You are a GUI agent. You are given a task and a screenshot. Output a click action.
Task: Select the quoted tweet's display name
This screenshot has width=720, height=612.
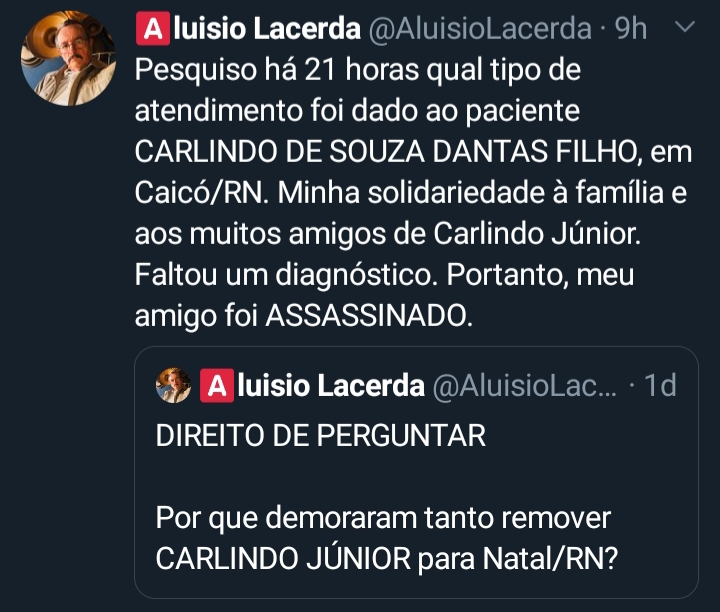coord(330,385)
